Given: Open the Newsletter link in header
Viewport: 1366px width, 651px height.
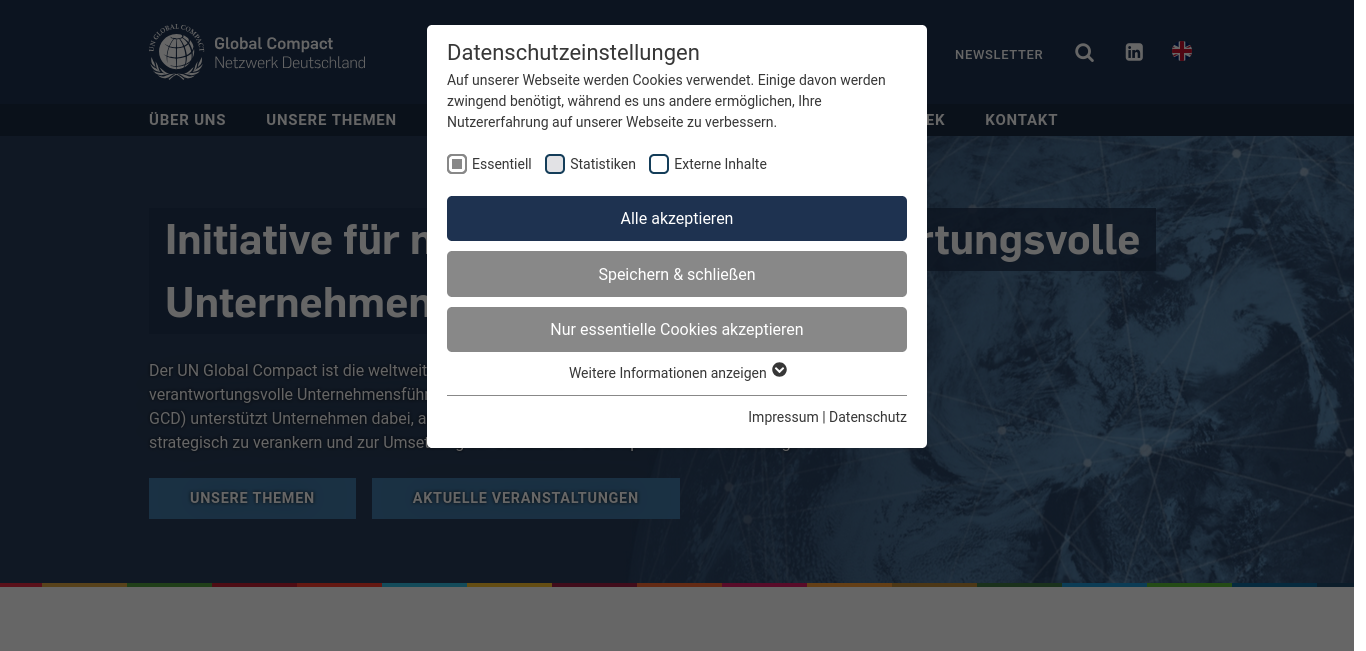Looking at the screenshot, I should [999, 55].
